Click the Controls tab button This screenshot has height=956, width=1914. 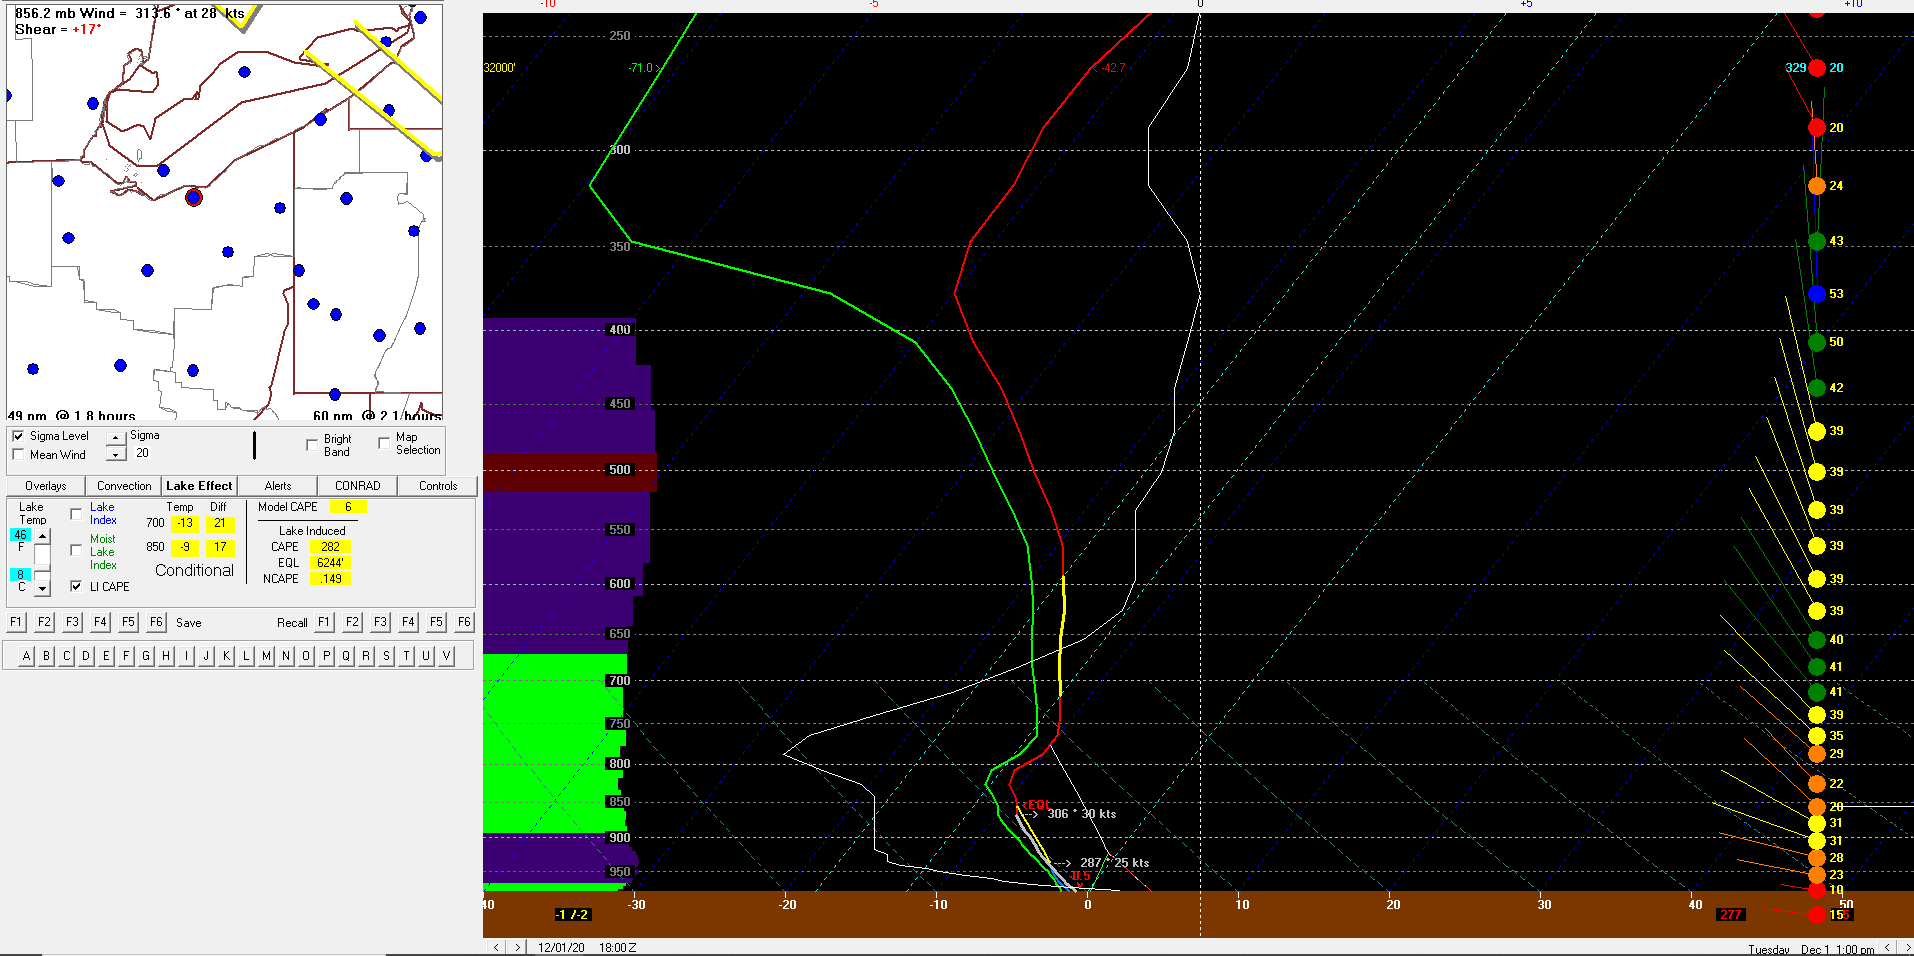tap(438, 486)
